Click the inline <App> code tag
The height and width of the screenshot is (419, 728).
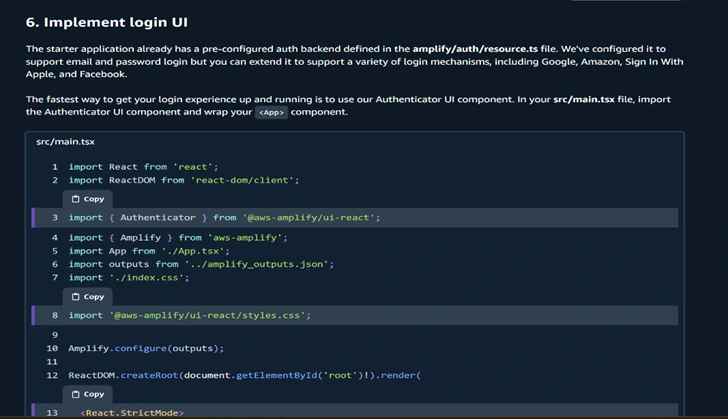pos(270,112)
